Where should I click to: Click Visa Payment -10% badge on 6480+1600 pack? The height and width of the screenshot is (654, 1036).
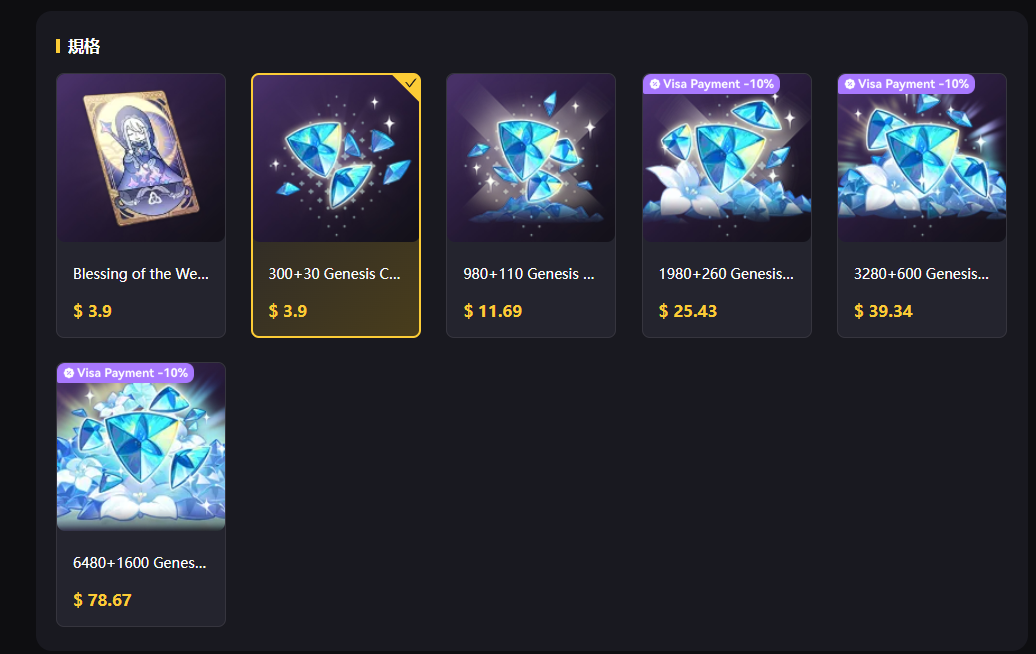(126, 373)
